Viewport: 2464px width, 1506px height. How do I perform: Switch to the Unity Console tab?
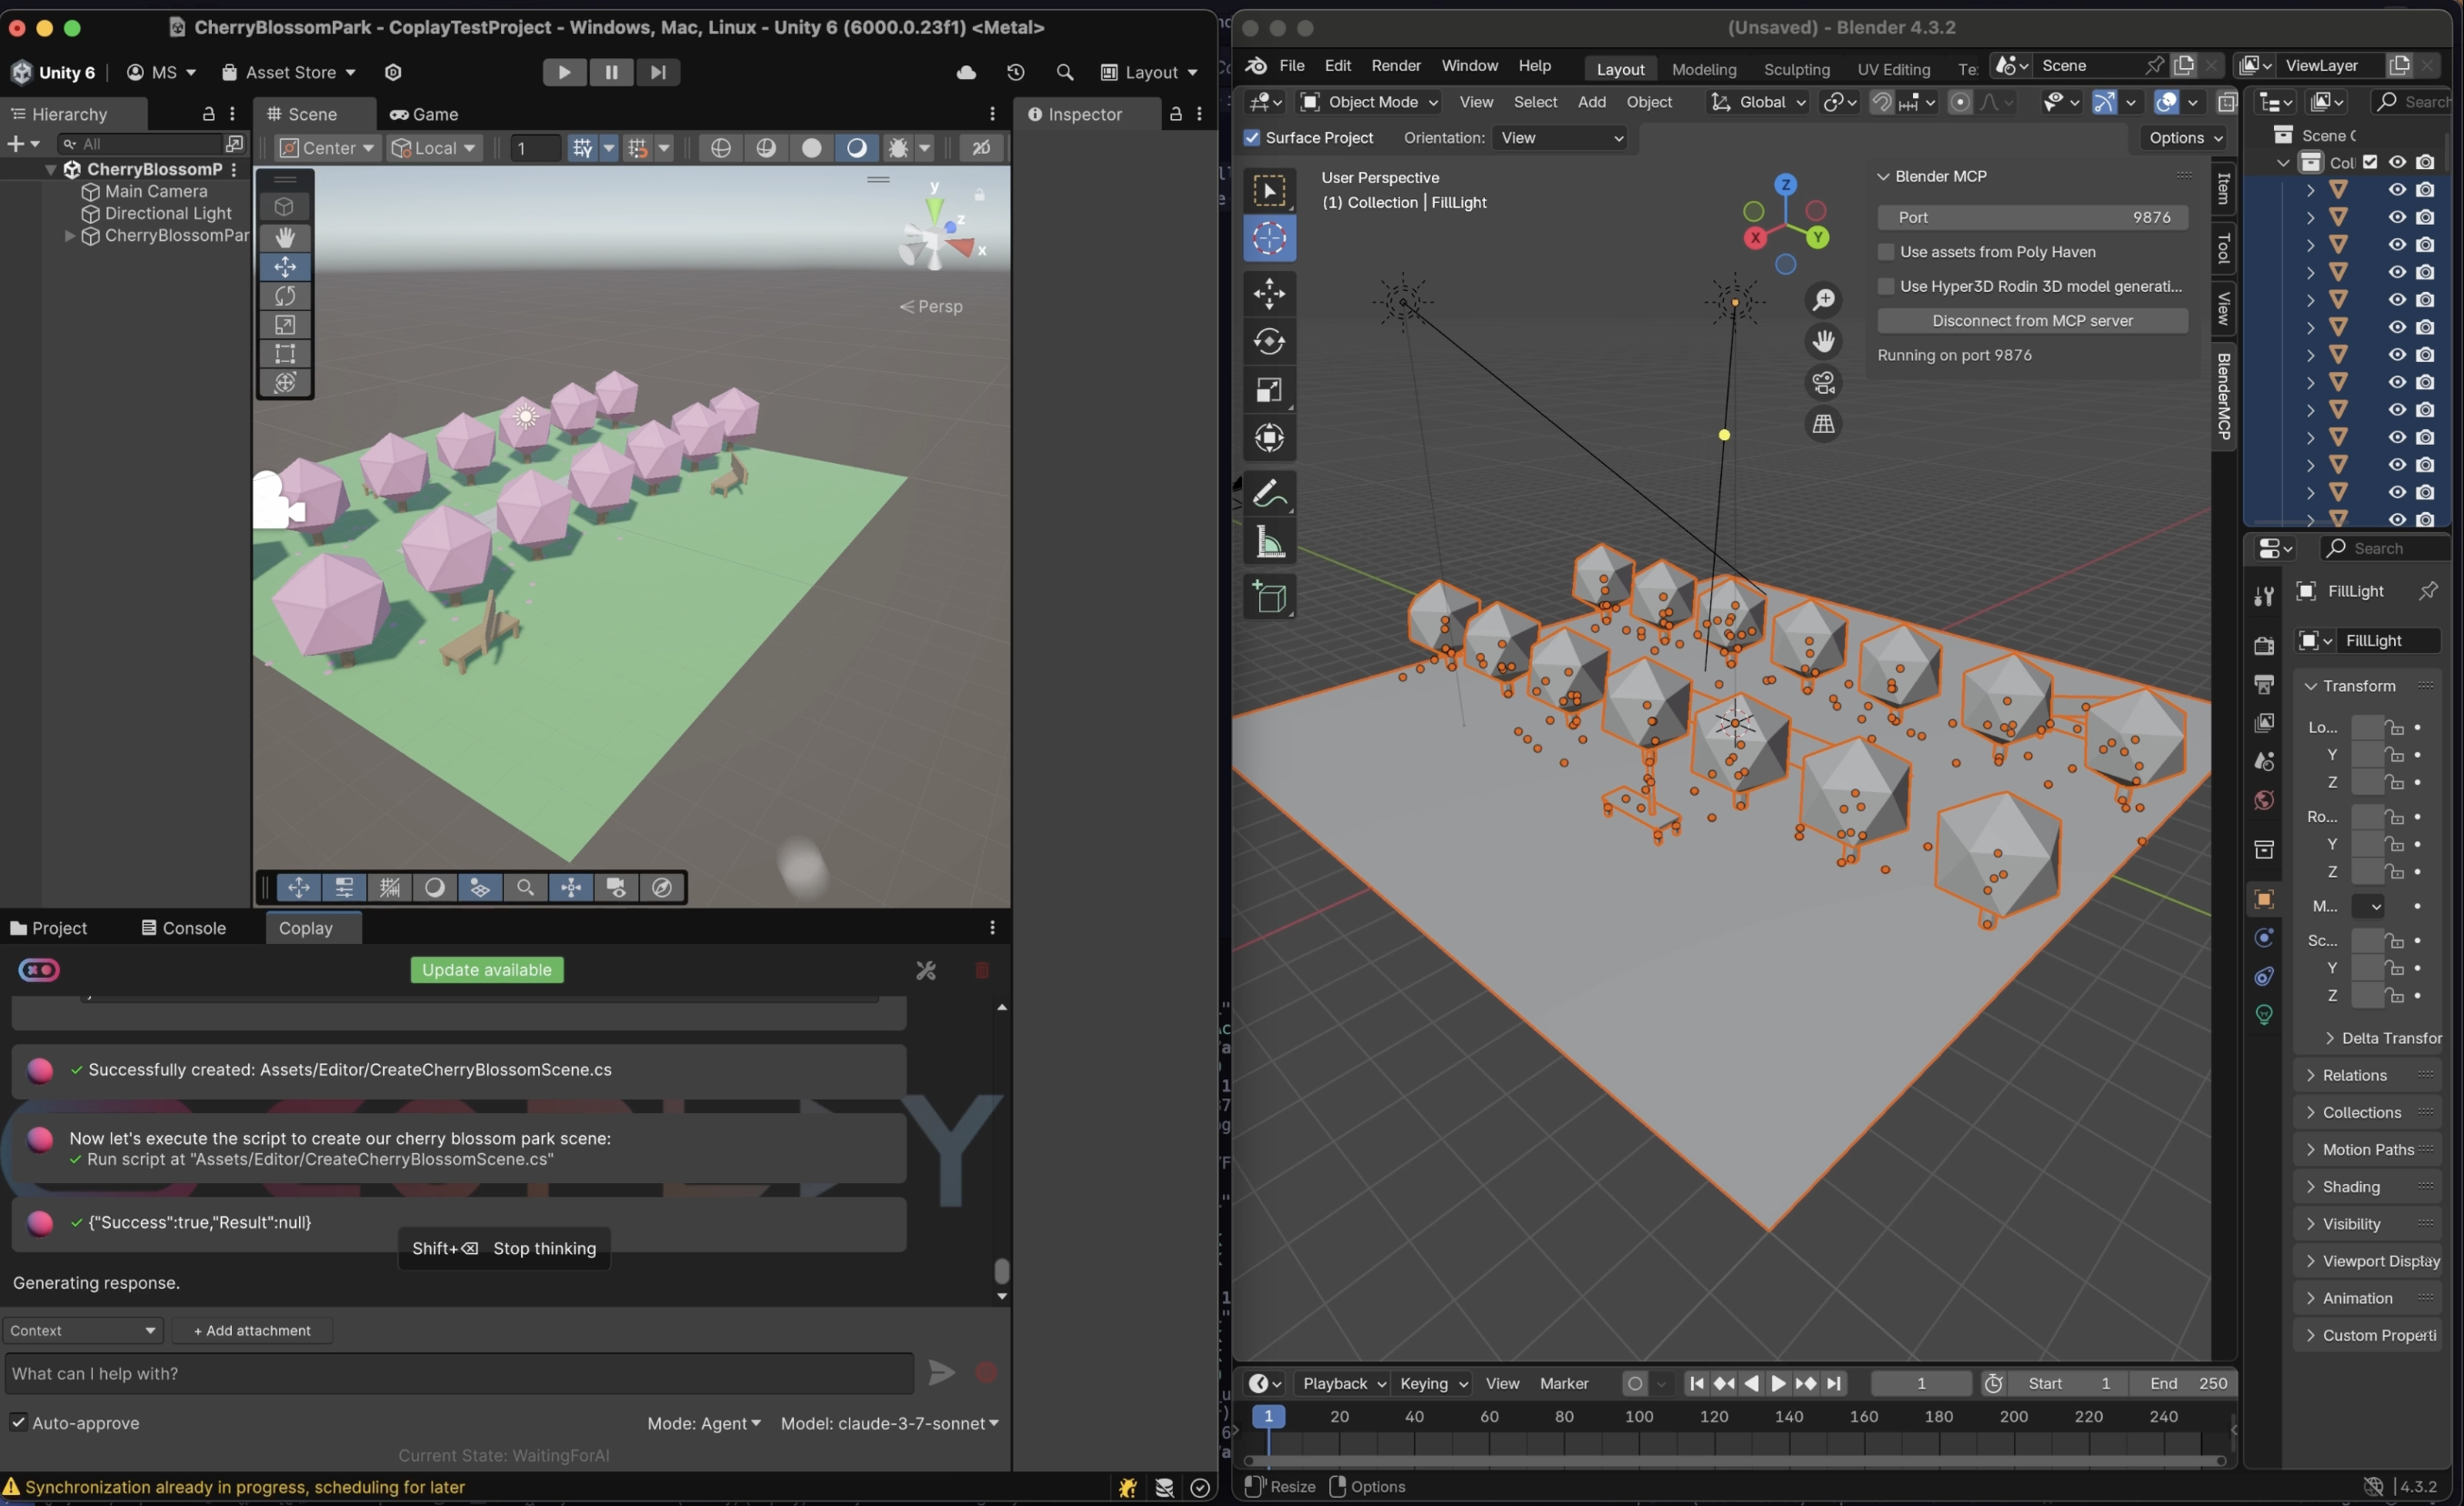click(x=184, y=928)
